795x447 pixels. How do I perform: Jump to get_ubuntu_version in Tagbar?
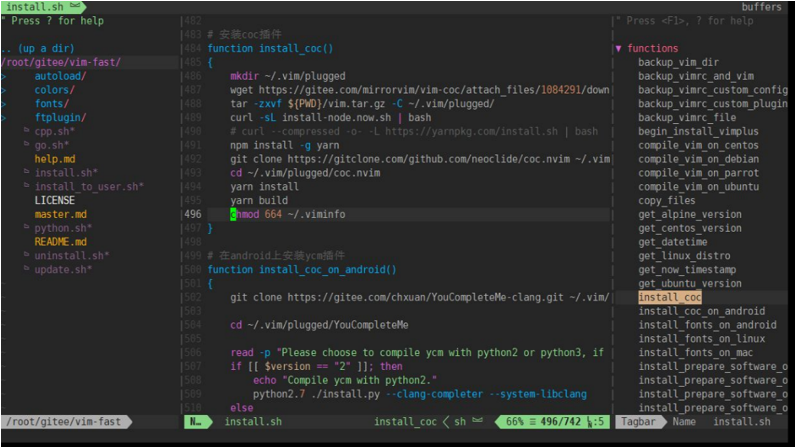pos(690,283)
